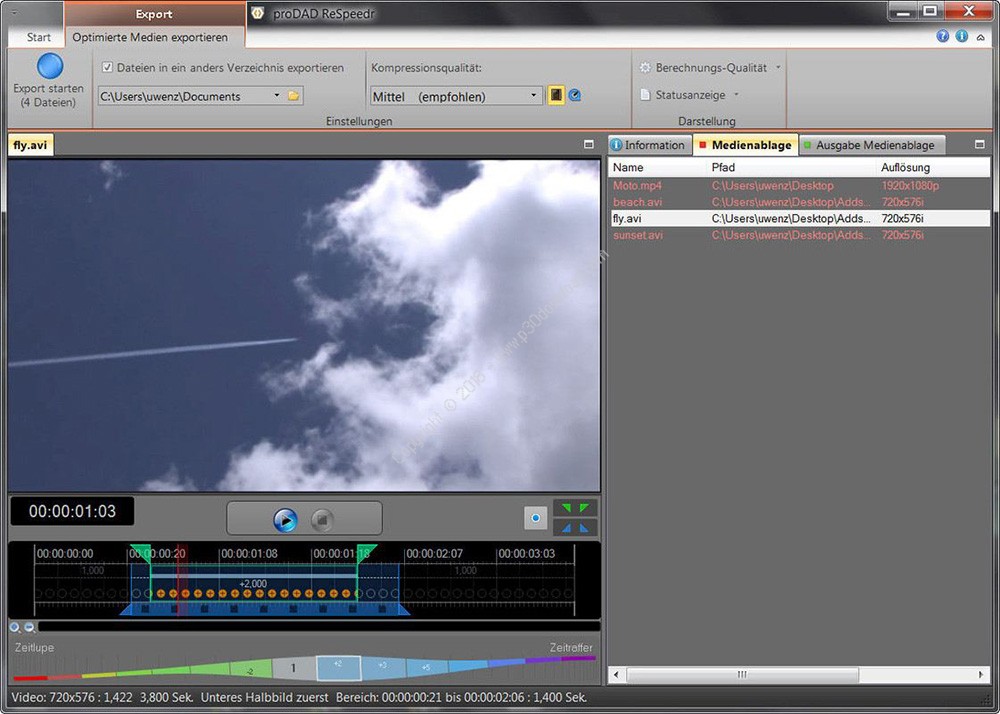Image resolution: width=1000 pixels, height=714 pixels.
Task: Click the blue info icon in title area
Action: tap(962, 36)
